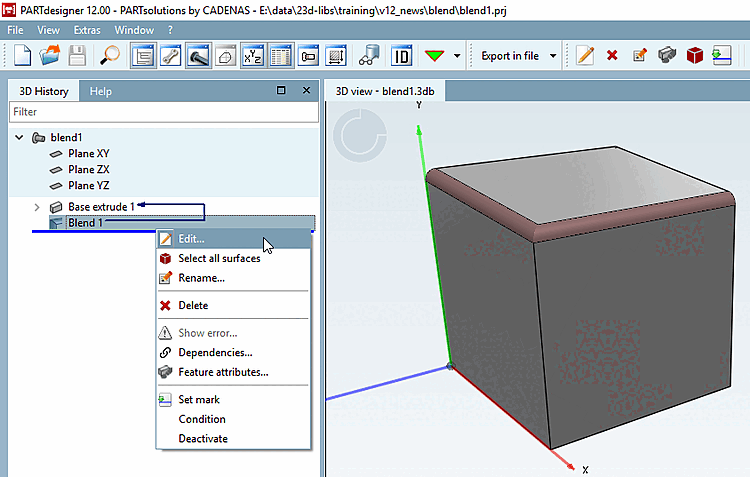
Task: Collapse the blend1 root tree node
Action: (x=19, y=137)
